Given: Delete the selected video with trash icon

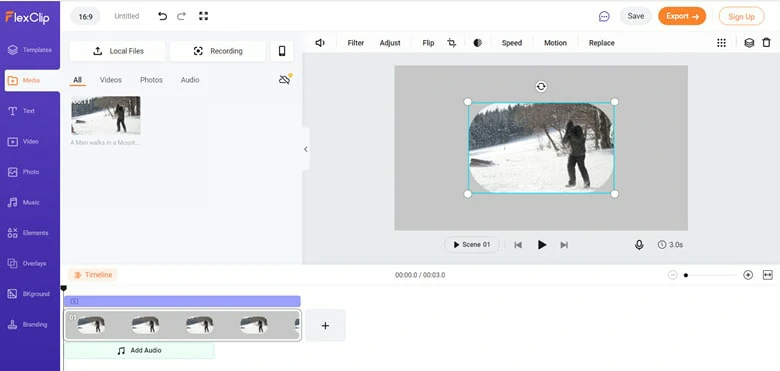Looking at the screenshot, I should [767, 43].
